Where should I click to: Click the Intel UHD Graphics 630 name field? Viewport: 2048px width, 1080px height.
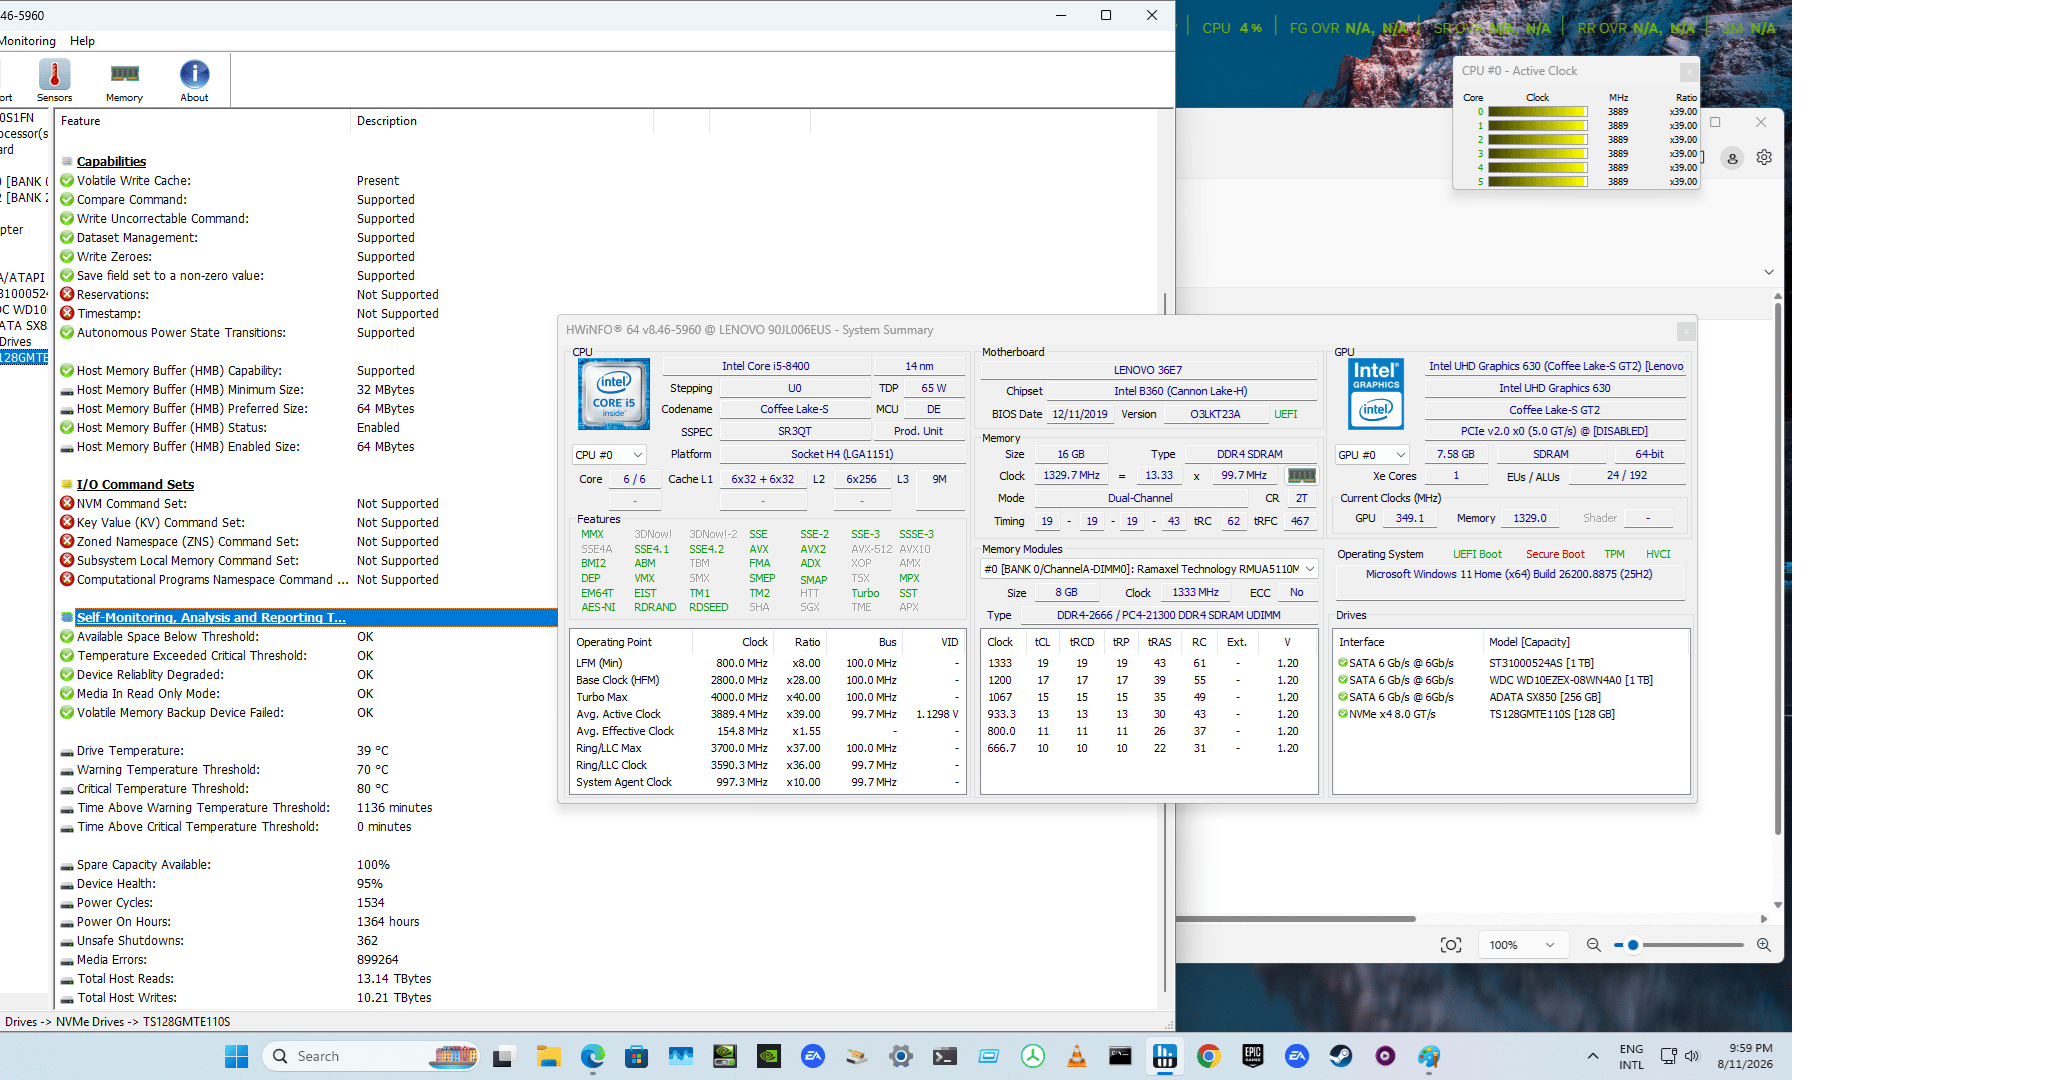click(1555, 389)
